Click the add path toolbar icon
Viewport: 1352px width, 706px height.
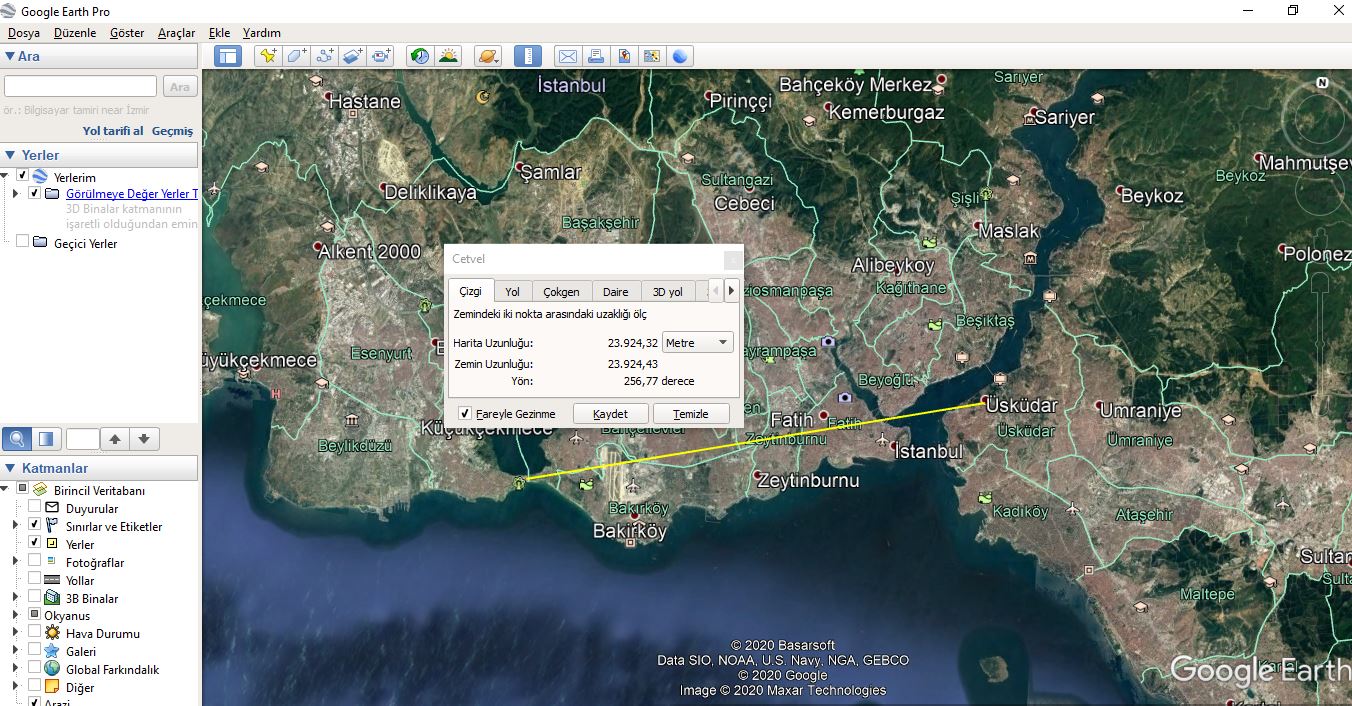click(324, 56)
